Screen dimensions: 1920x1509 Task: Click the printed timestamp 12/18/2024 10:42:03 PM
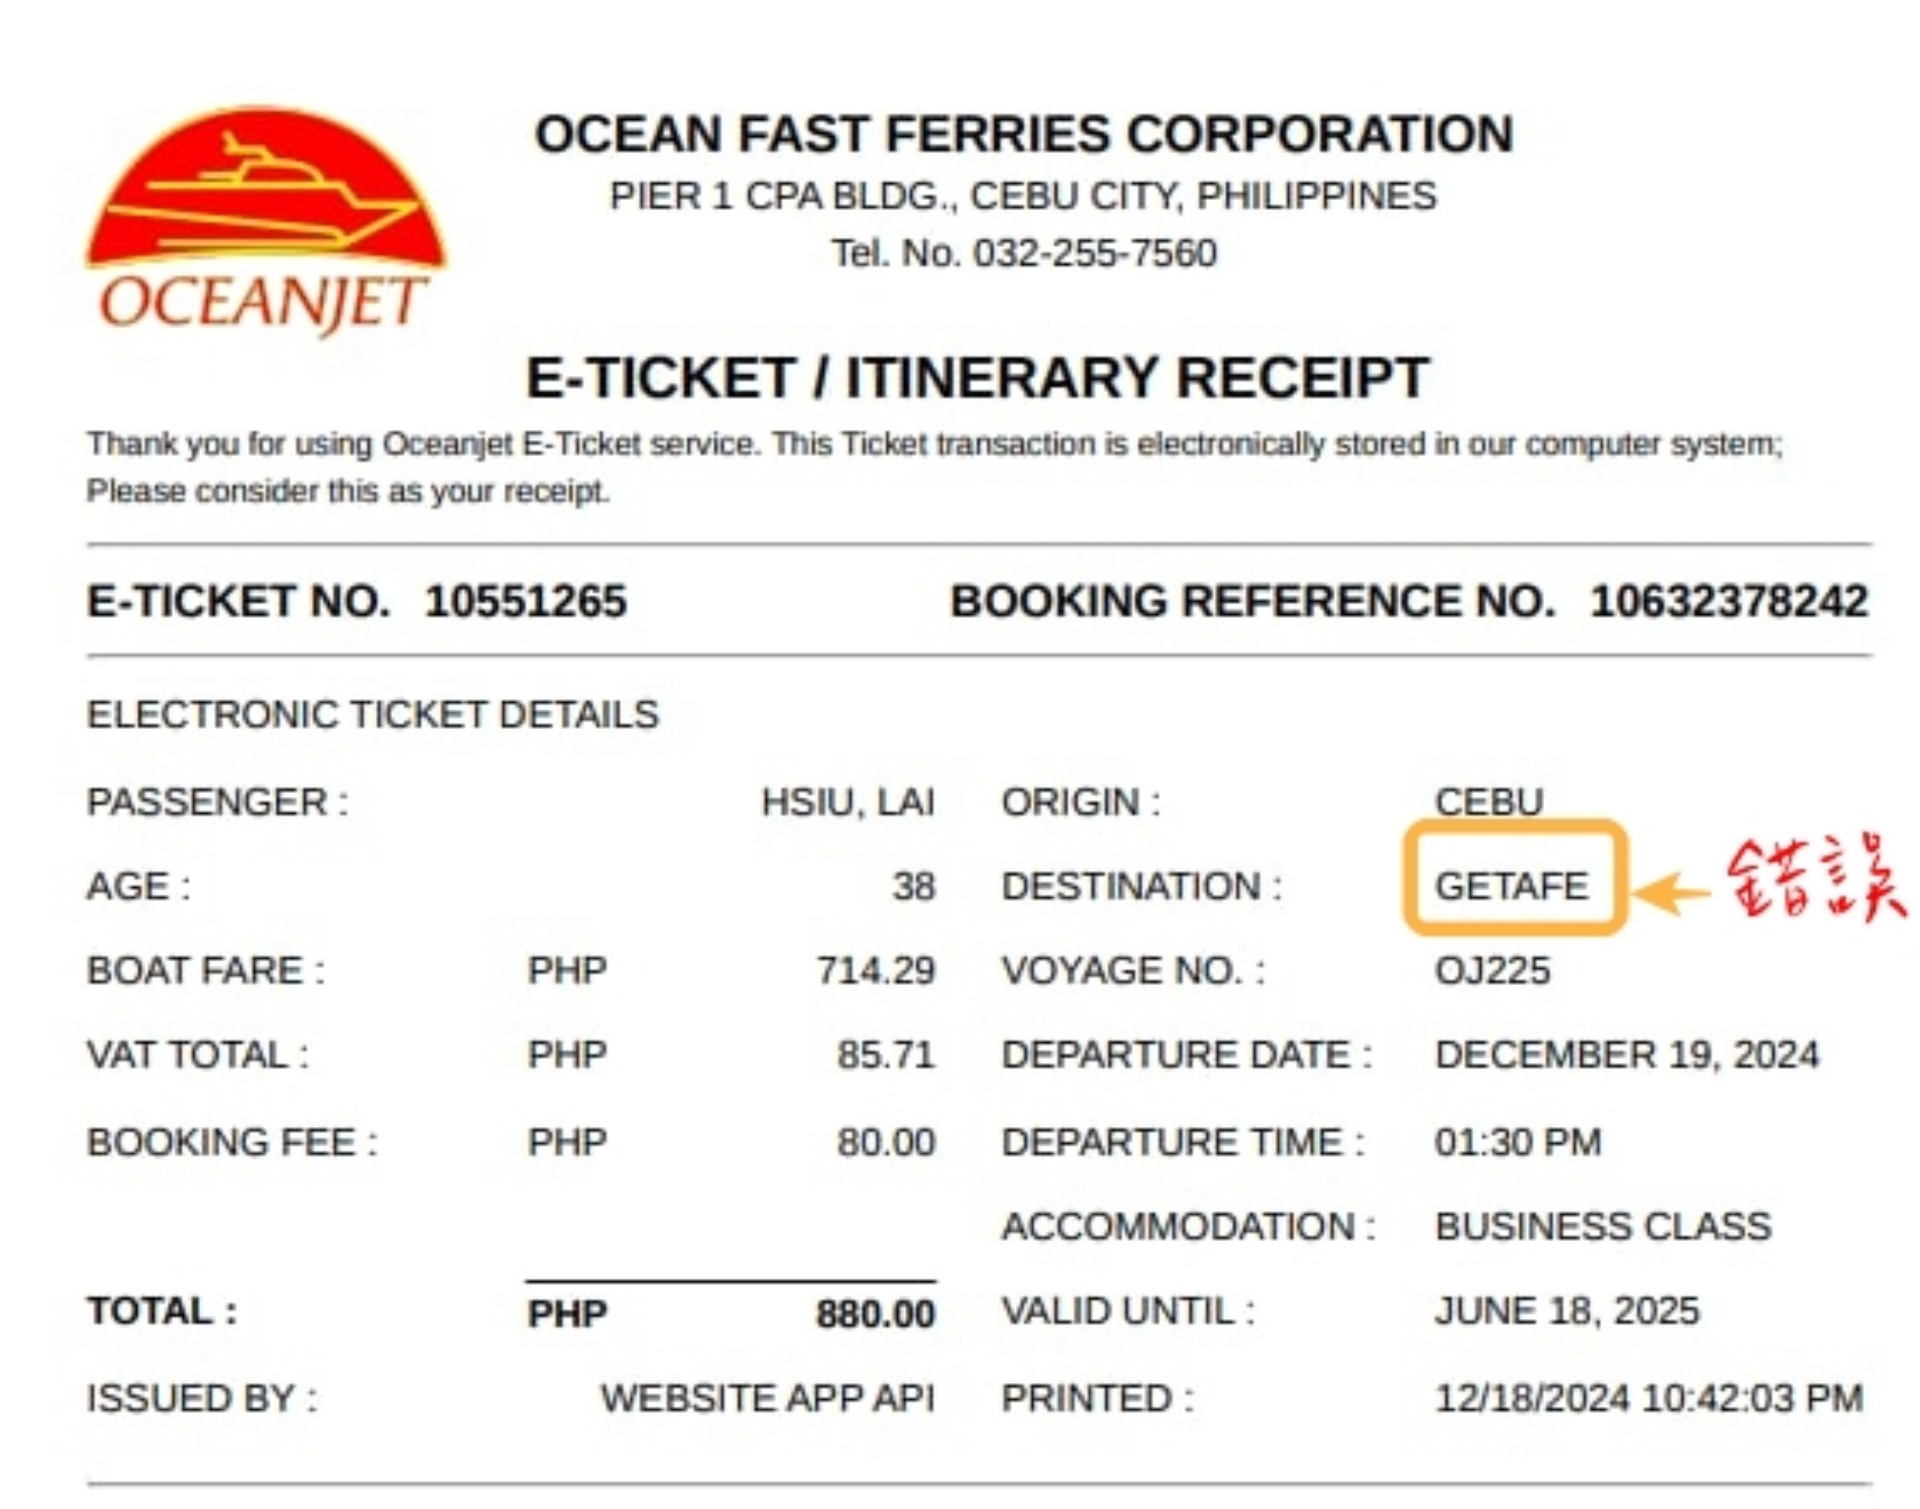click(1649, 1398)
